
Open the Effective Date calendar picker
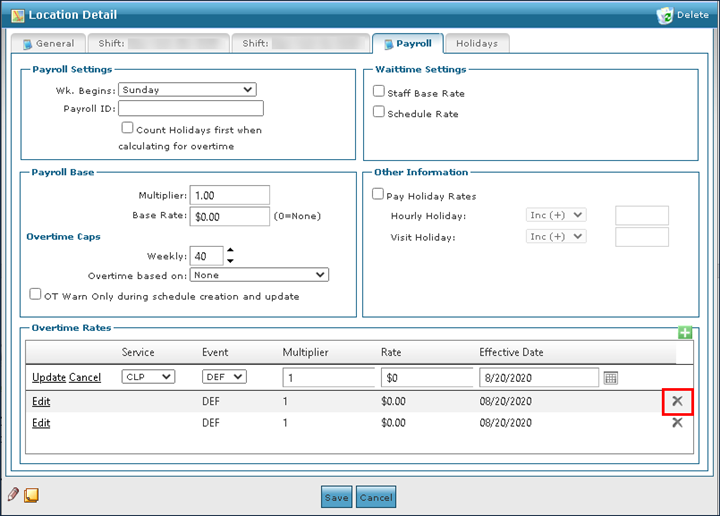pos(611,377)
